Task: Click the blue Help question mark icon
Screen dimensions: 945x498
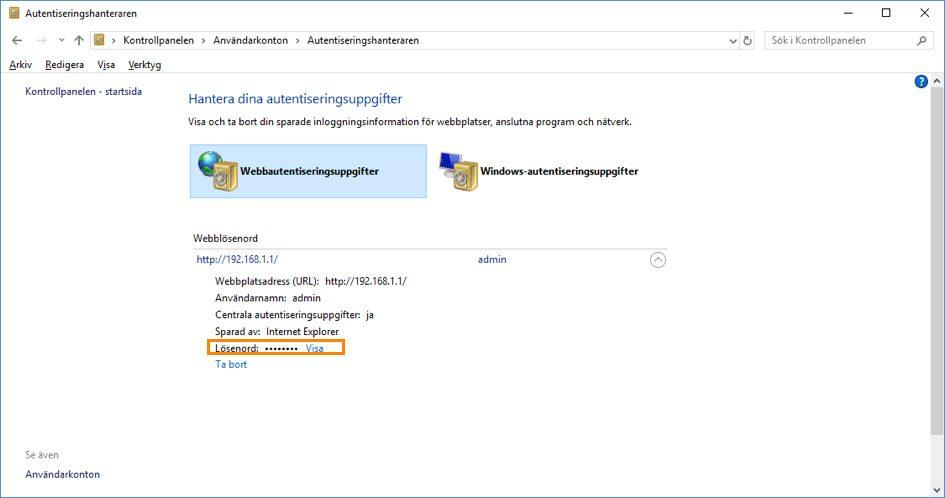Action: pyautogui.click(x=921, y=81)
